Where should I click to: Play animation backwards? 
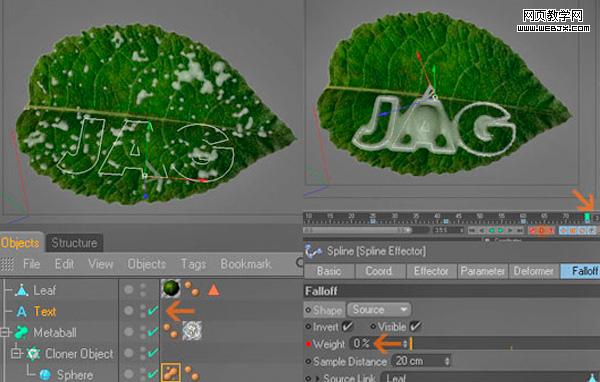tap(492, 230)
